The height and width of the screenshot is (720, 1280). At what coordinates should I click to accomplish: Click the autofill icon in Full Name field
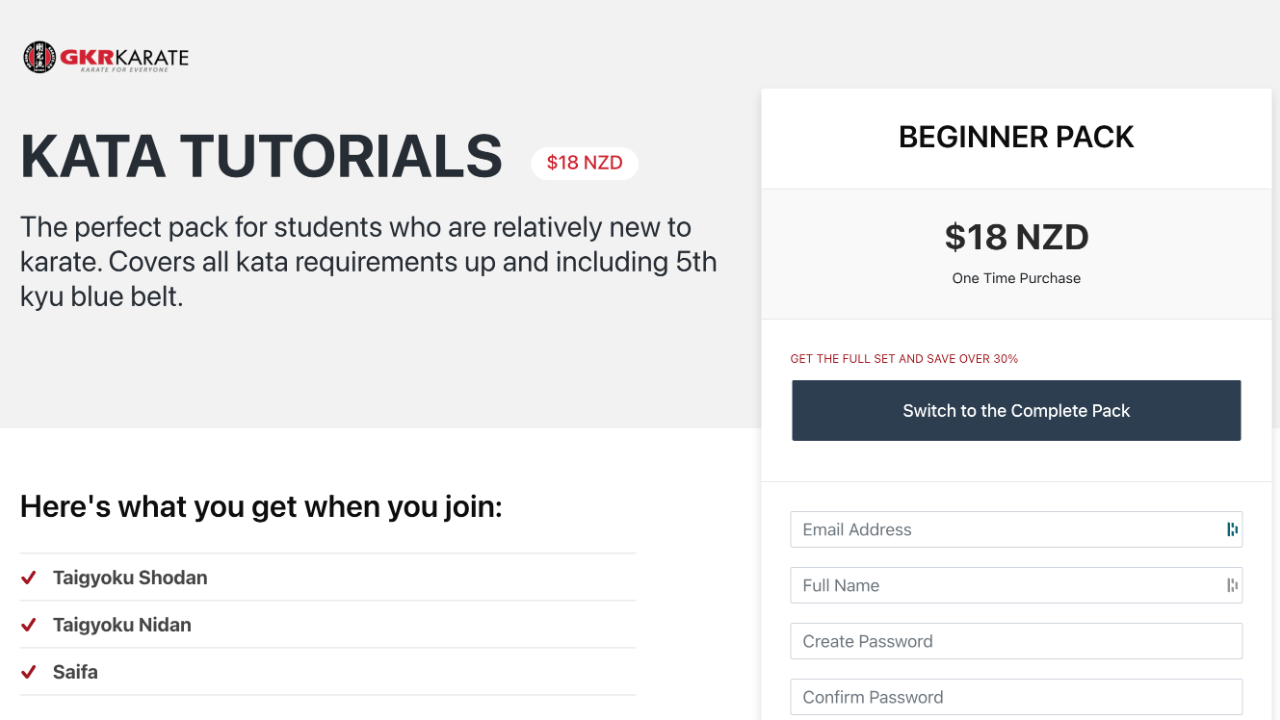(x=1232, y=586)
